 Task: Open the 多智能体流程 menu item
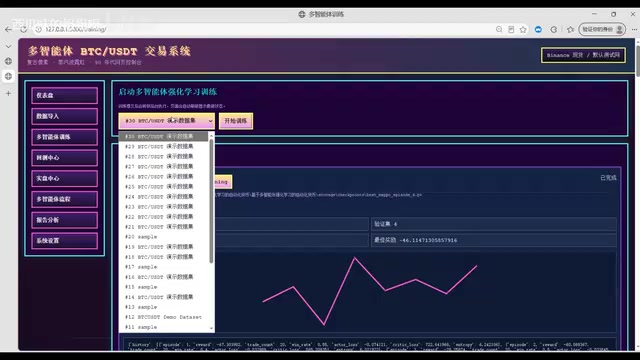(x=64, y=199)
